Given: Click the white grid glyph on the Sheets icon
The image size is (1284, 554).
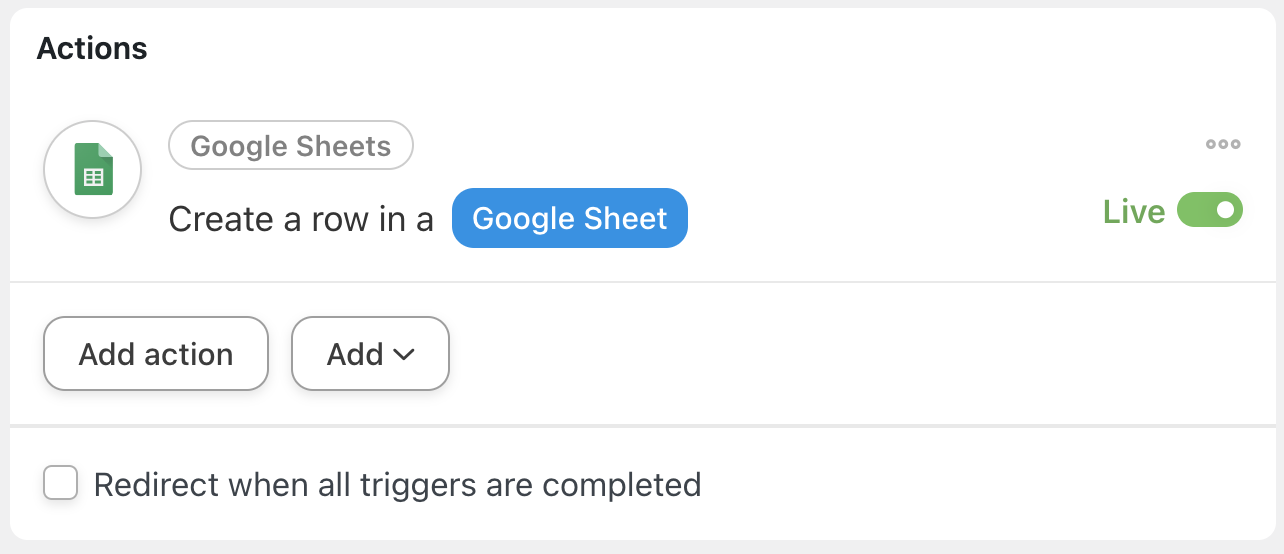Looking at the screenshot, I should tap(93, 177).
